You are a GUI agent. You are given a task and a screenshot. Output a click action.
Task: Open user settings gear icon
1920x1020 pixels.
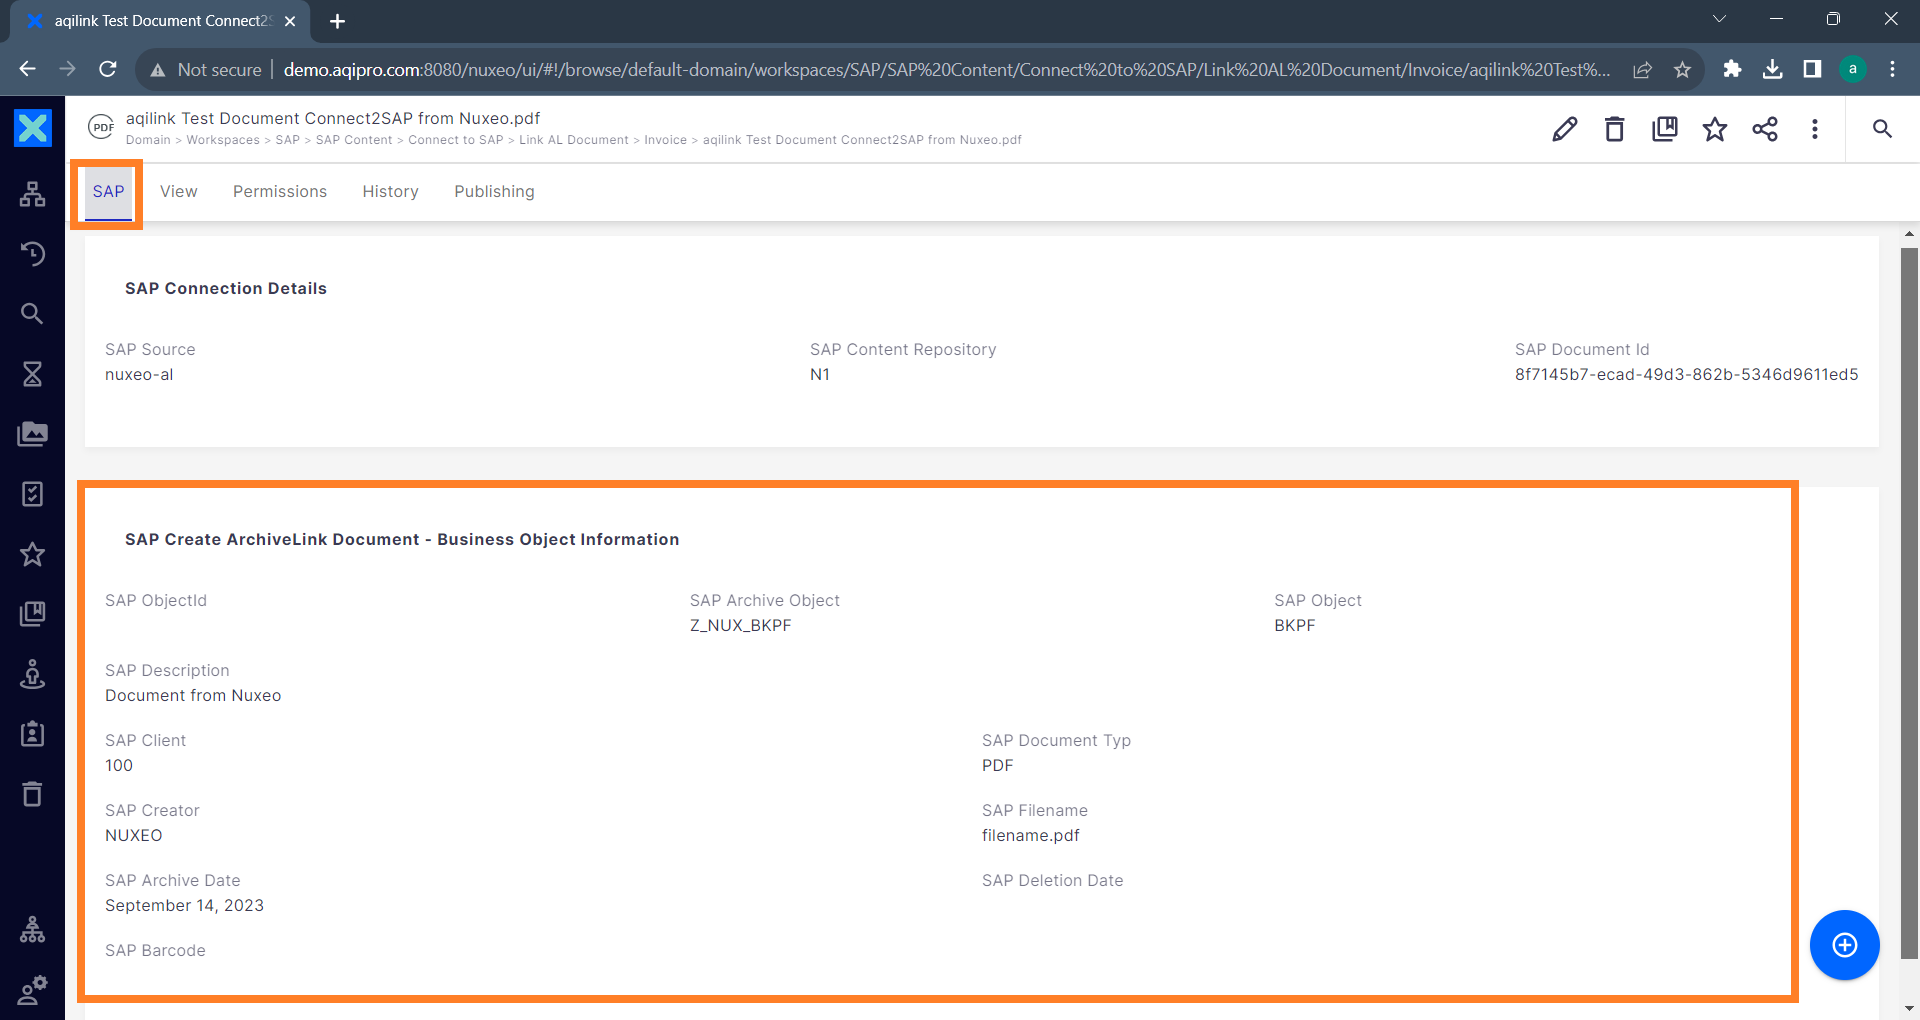[x=32, y=990]
